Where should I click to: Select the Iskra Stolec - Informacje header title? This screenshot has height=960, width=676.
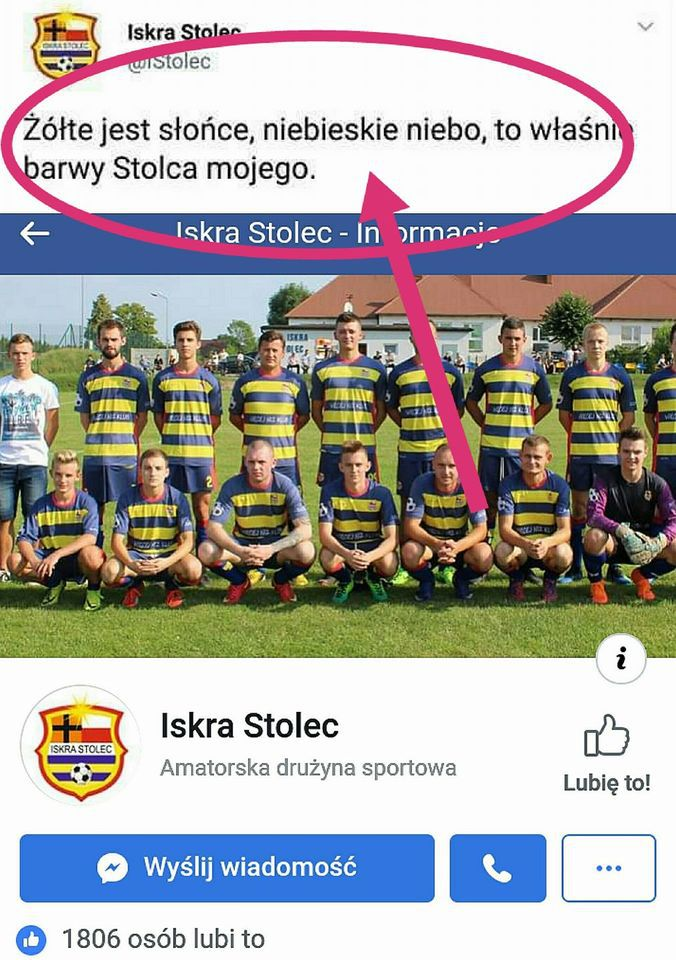click(x=338, y=233)
